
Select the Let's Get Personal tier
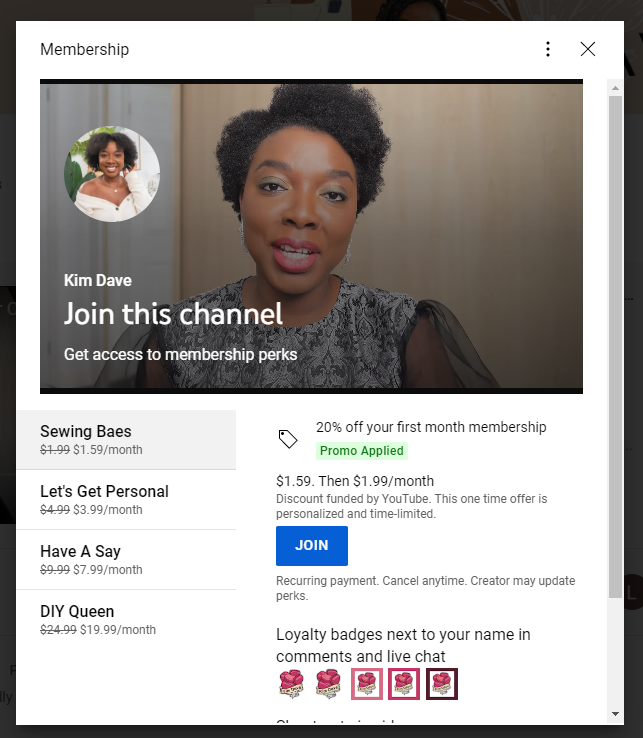126,499
